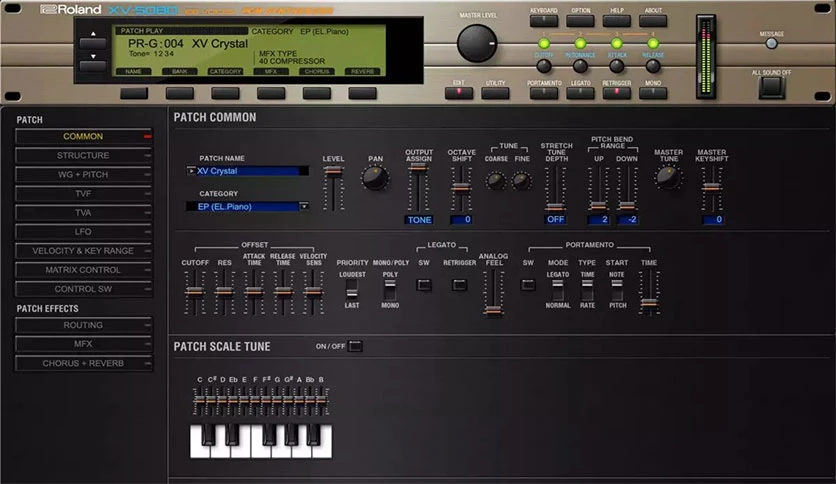Adjust the patch Level slider
The image size is (836, 484).
[333, 171]
